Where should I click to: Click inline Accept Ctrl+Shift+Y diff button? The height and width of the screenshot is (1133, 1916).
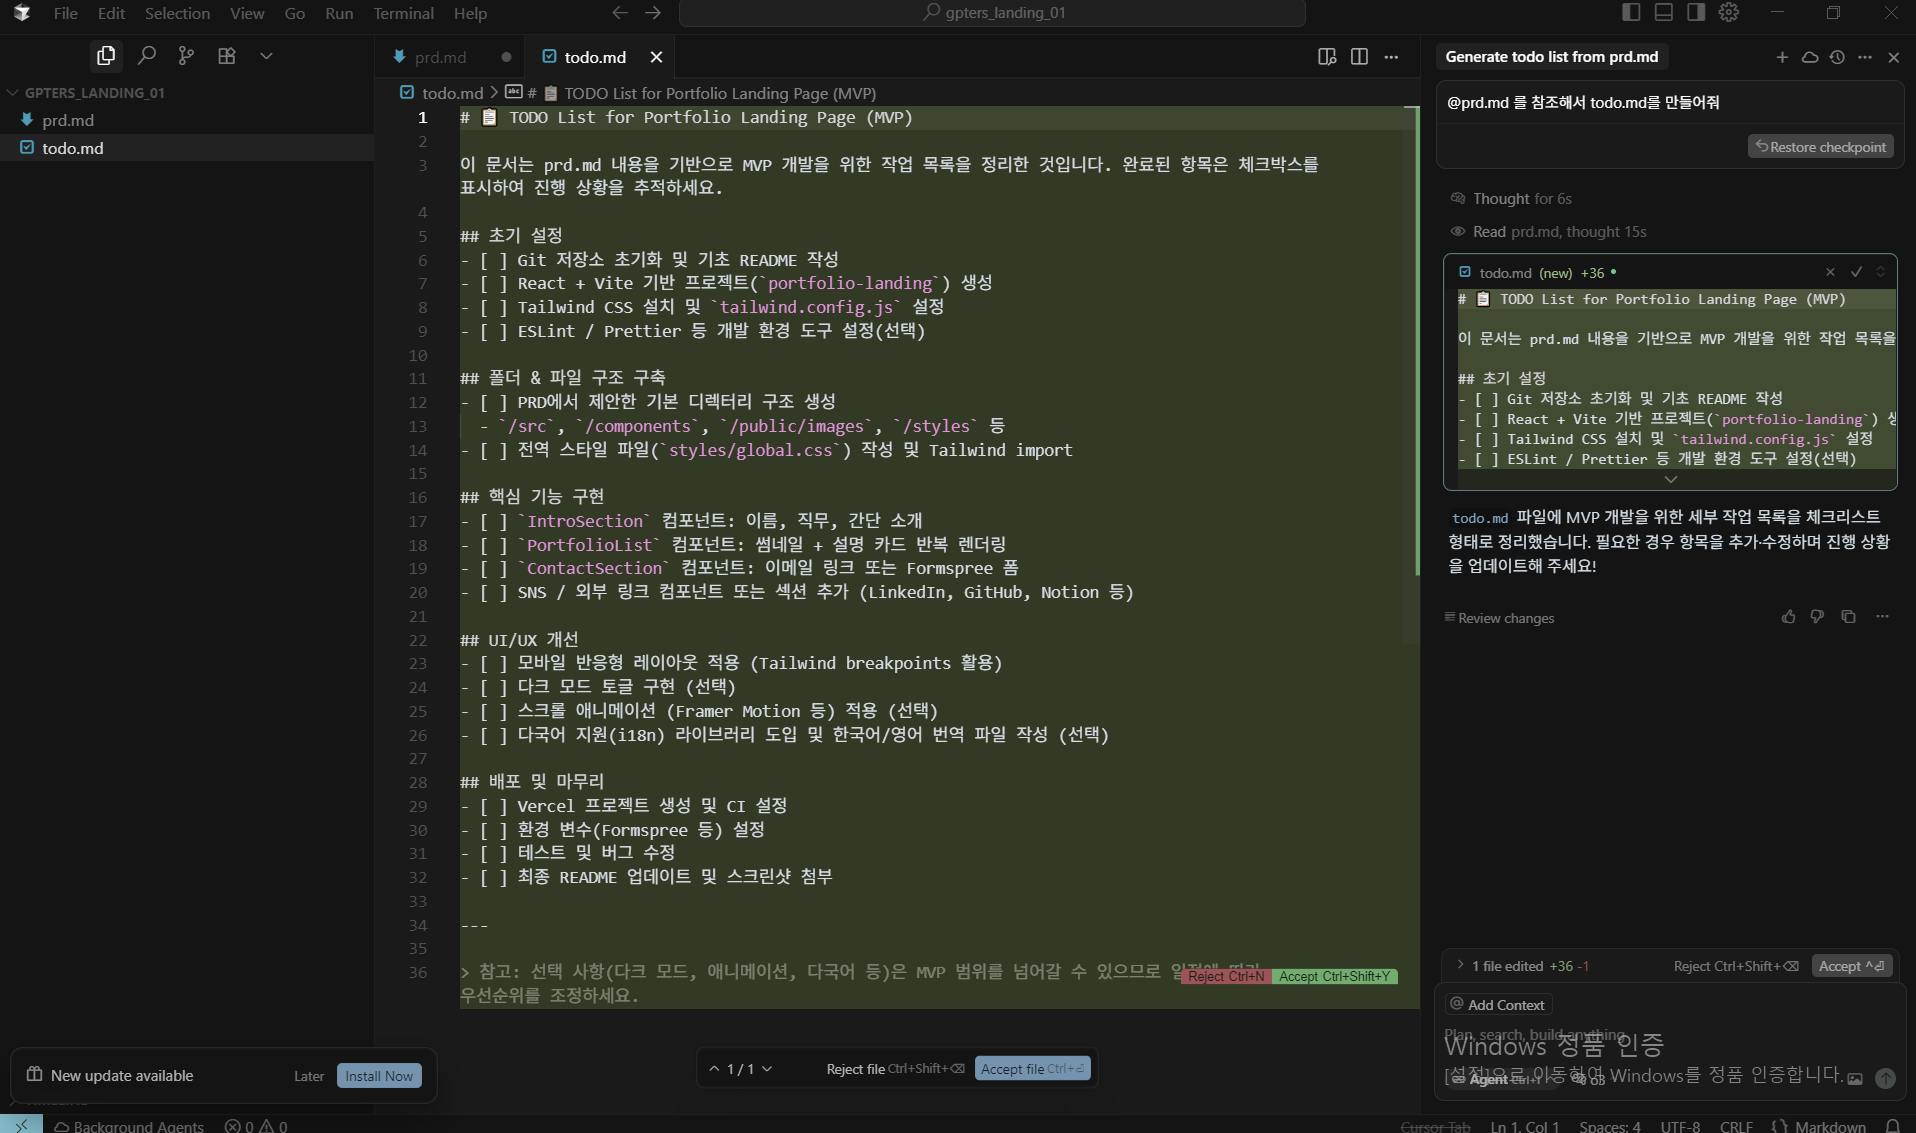tap(1335, 977)
